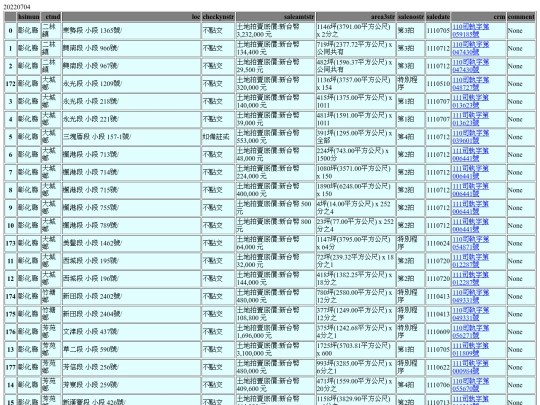The width and height of the screenshot is (540, 405).
Task: Open crm link in row 174
Action: pos(470,297)
